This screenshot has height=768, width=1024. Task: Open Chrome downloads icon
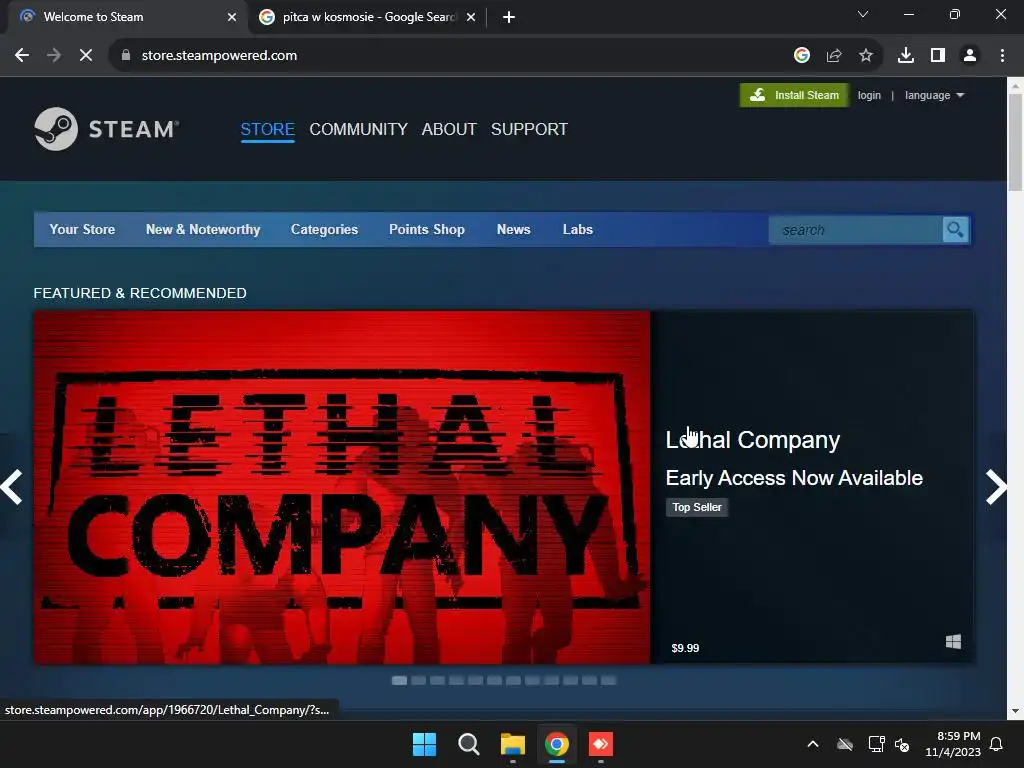906,56
